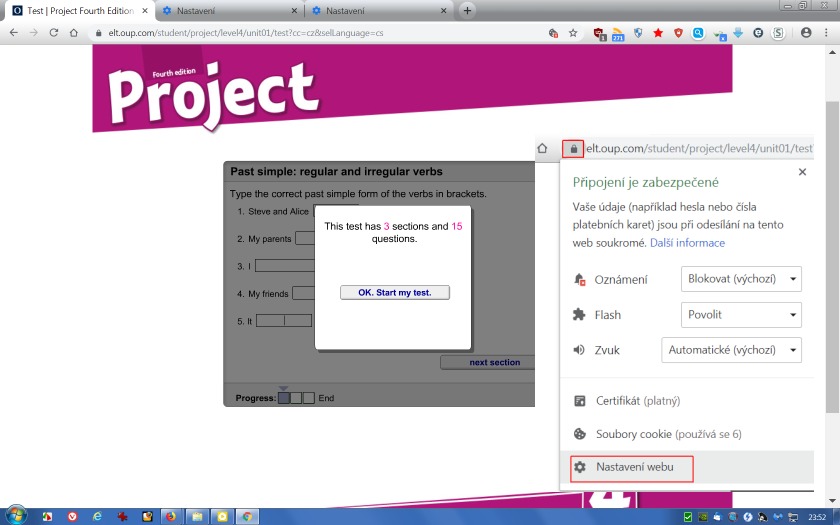Open Firefox from the taskbar
The image size is (840, 525).
[171, 516]
